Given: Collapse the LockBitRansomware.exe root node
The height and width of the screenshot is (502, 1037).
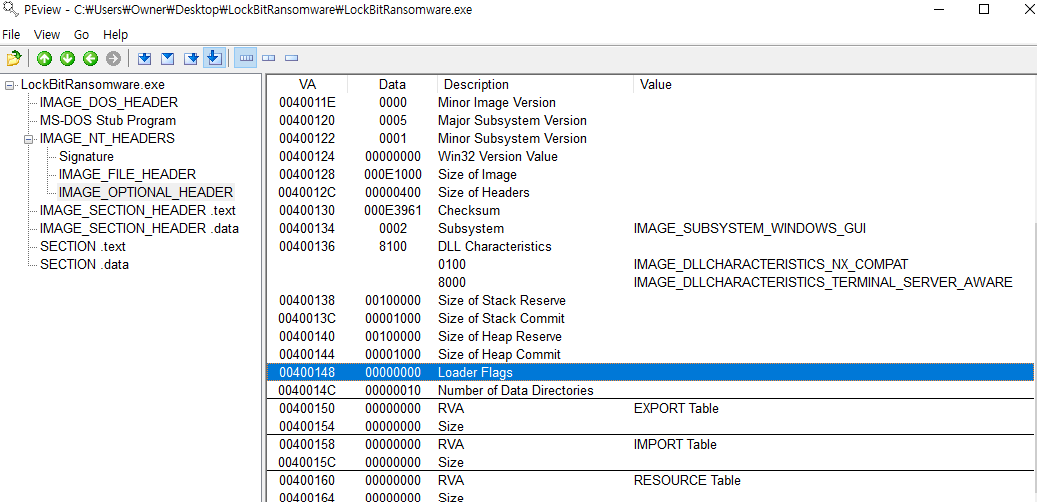Looking at the screenshot, I should (x=9, y=85).
